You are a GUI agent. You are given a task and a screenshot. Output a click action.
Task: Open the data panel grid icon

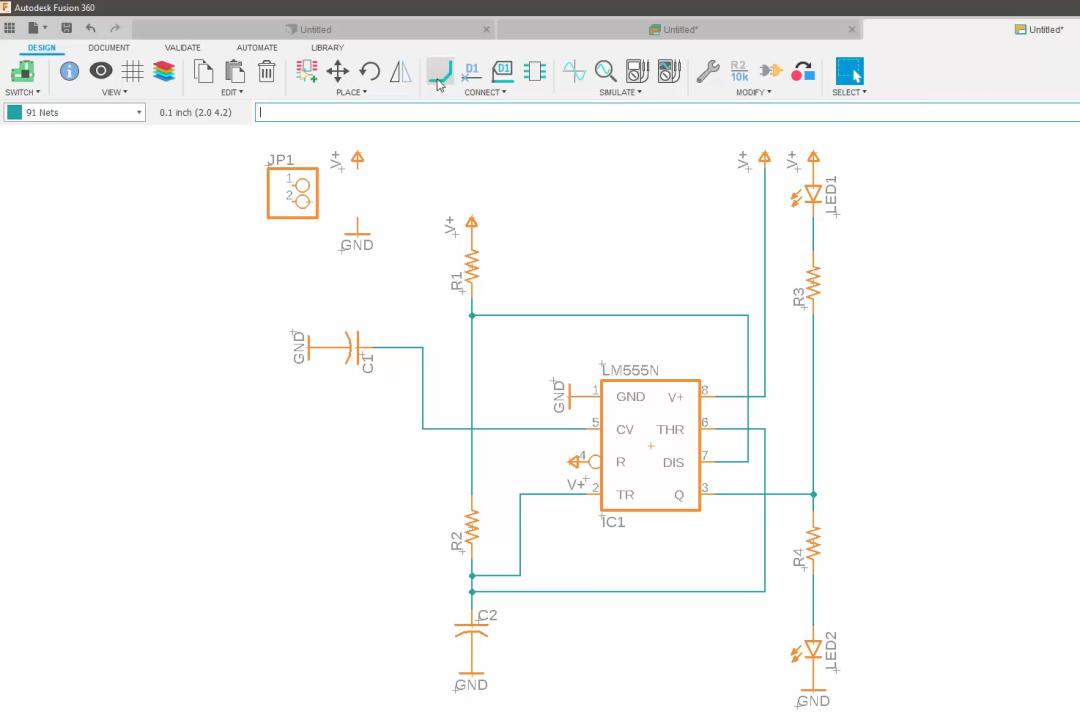coord(10,28)
